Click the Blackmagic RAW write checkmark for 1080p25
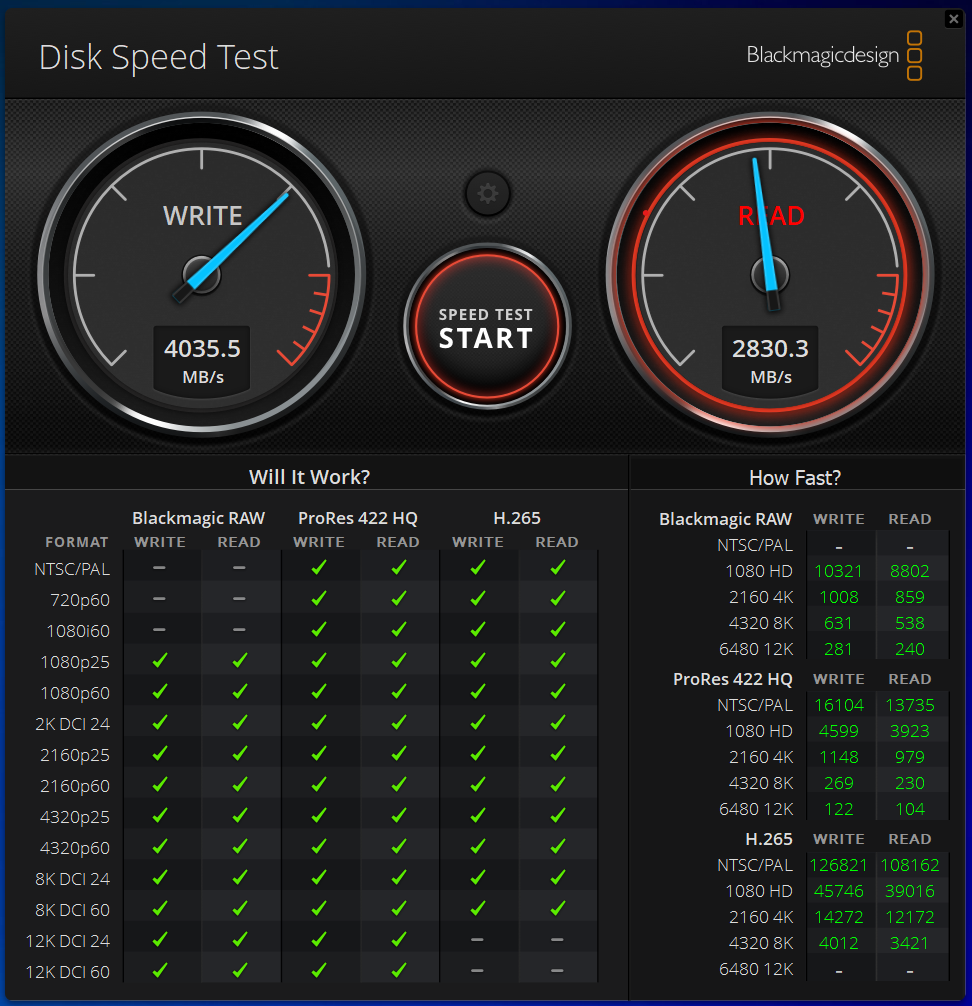The height and width of the screenshot is (1006, 972). [x=160, y=661]
